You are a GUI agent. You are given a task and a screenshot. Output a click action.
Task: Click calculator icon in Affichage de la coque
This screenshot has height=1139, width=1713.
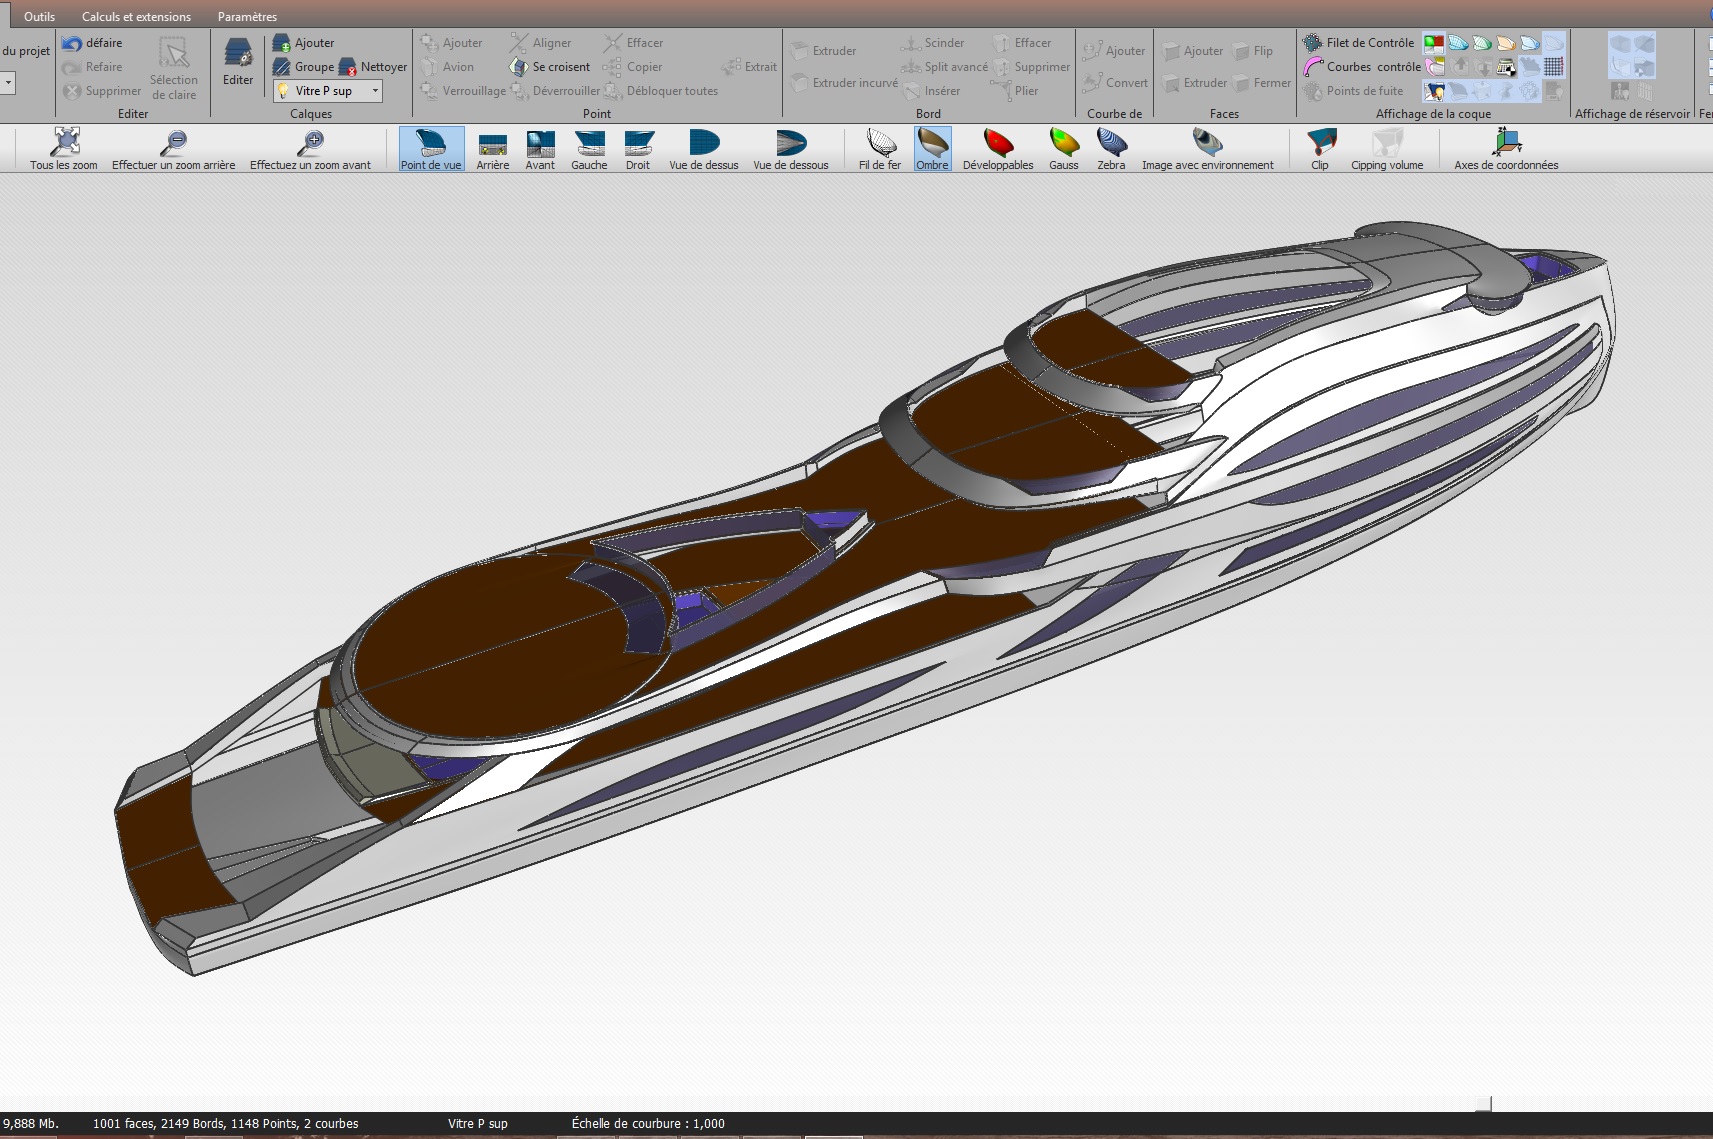click(x=1506, y=67)
